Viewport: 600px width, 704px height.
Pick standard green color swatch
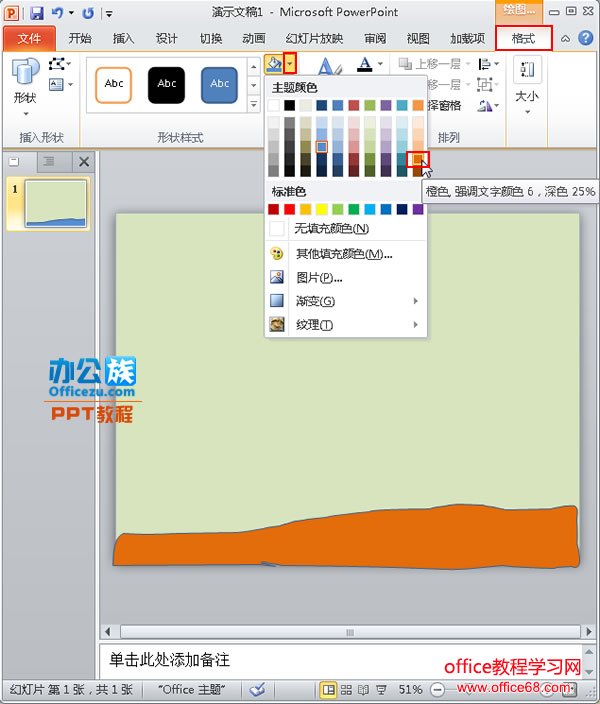click(354, 209)
